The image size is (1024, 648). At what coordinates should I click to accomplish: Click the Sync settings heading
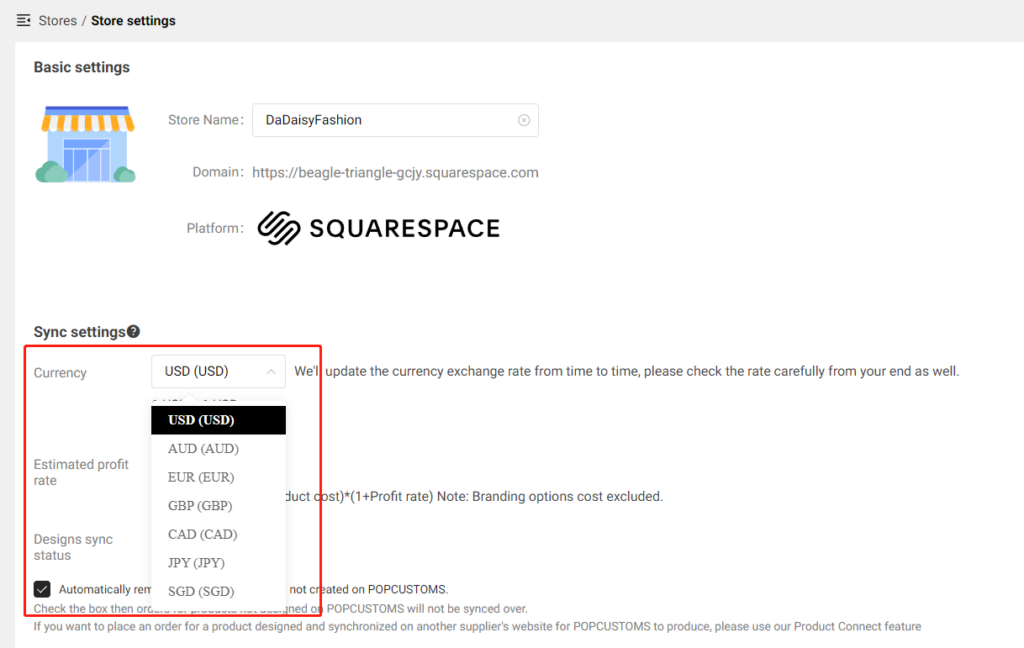click(79, 332)
